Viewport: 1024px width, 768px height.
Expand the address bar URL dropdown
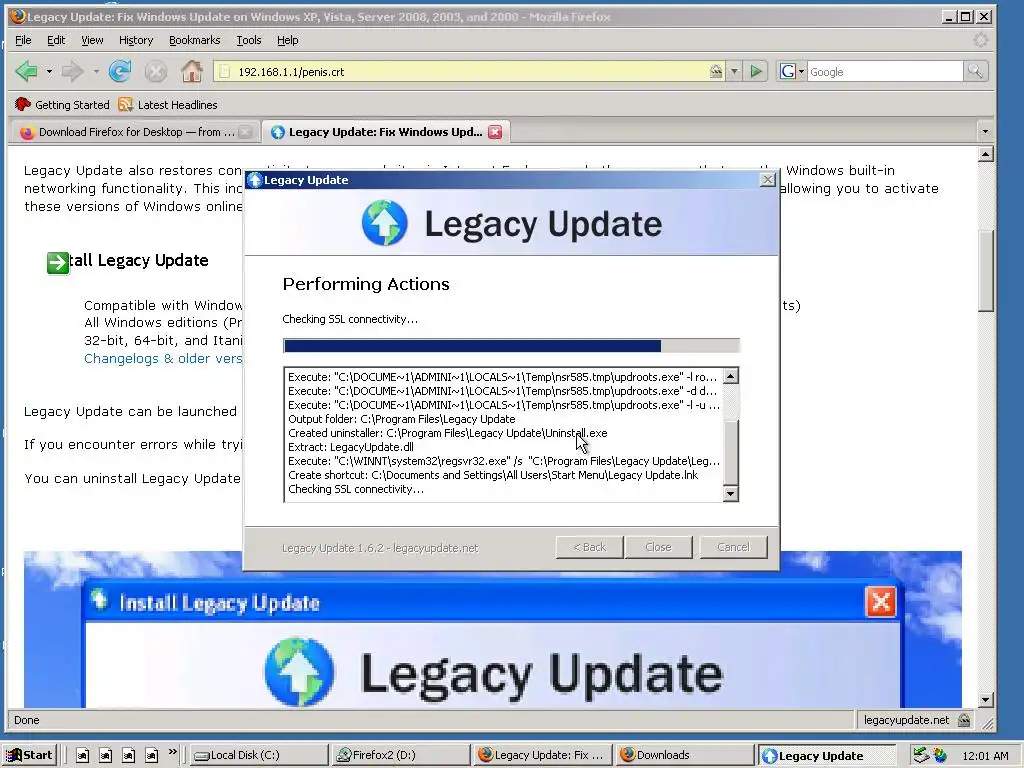point(734,71)
